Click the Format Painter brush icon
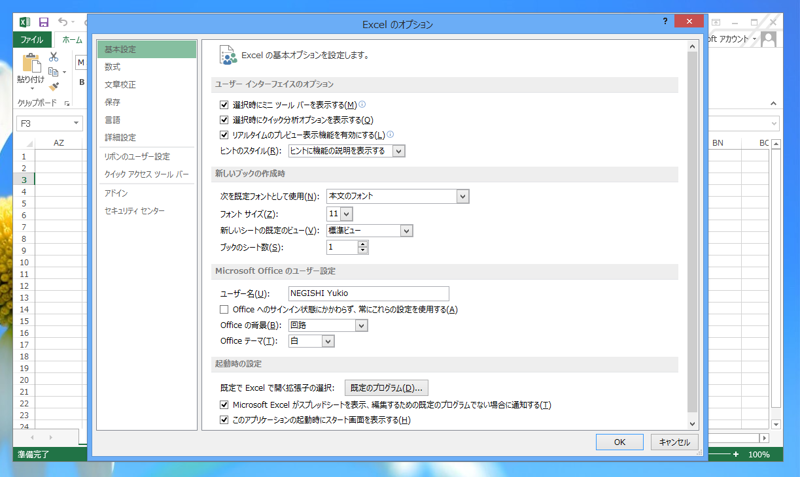This screenshot has width=800, height=477. (x=54, y=87)
